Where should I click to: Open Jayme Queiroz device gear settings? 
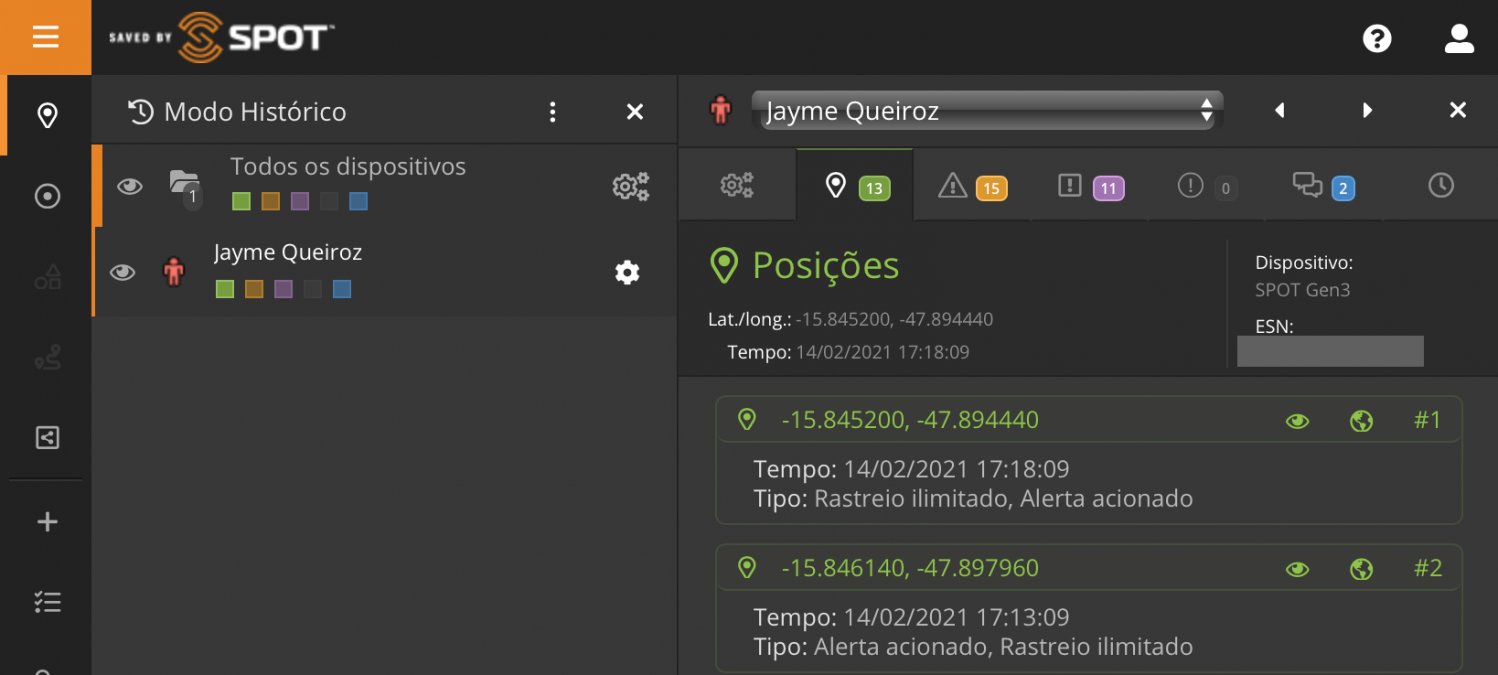coord(627,272)
